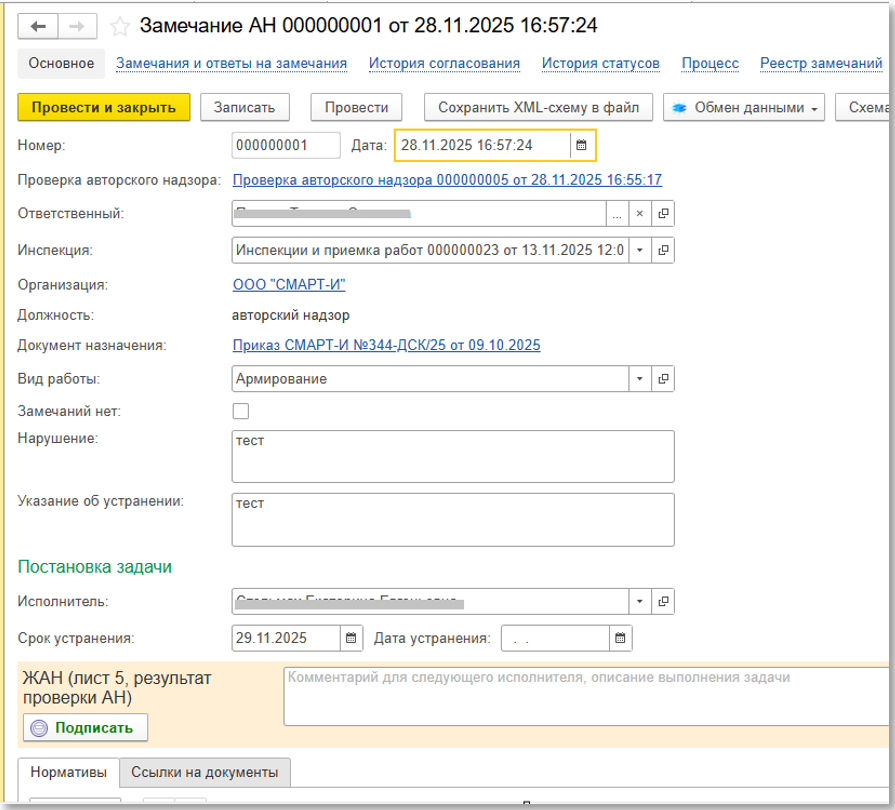Screen dimensions: 895x810
Task: Clear the Ответственный field with X icon
Action: pos(640,214)
